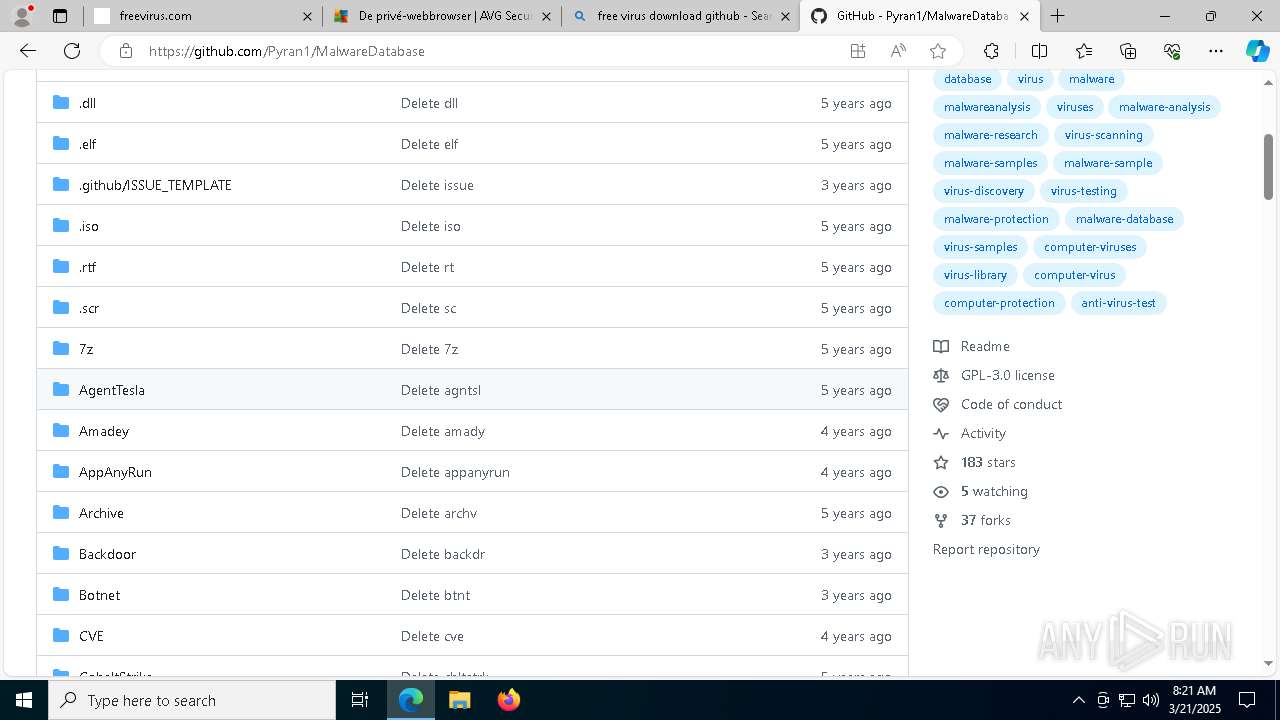Open the Amadey folder link

tap(104, 431)
